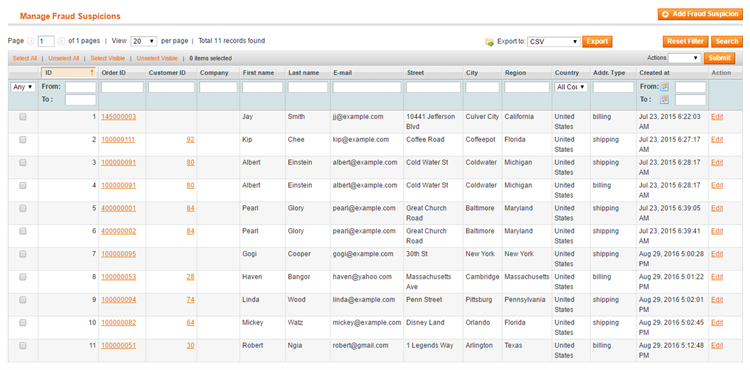Click the Unselect All link
750x370 pixels.
[x=64, y=58]
